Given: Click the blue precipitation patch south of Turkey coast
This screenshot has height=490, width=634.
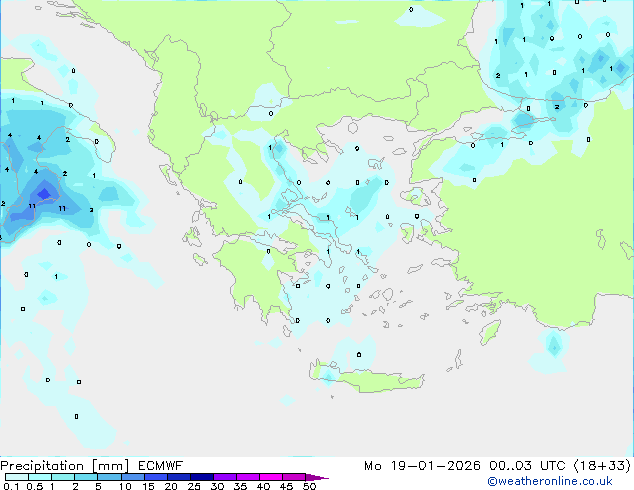Looking at the screenshot, I should click(554, 346).
